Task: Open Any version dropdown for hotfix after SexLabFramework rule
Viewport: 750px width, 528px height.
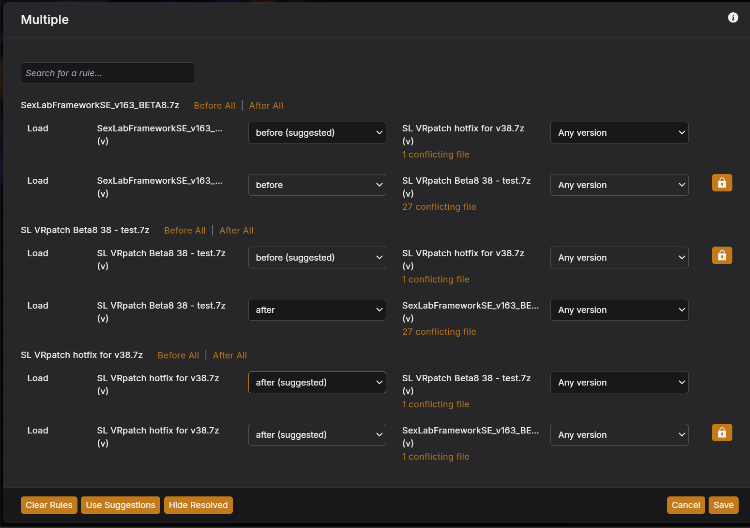Action: point(619,435)
